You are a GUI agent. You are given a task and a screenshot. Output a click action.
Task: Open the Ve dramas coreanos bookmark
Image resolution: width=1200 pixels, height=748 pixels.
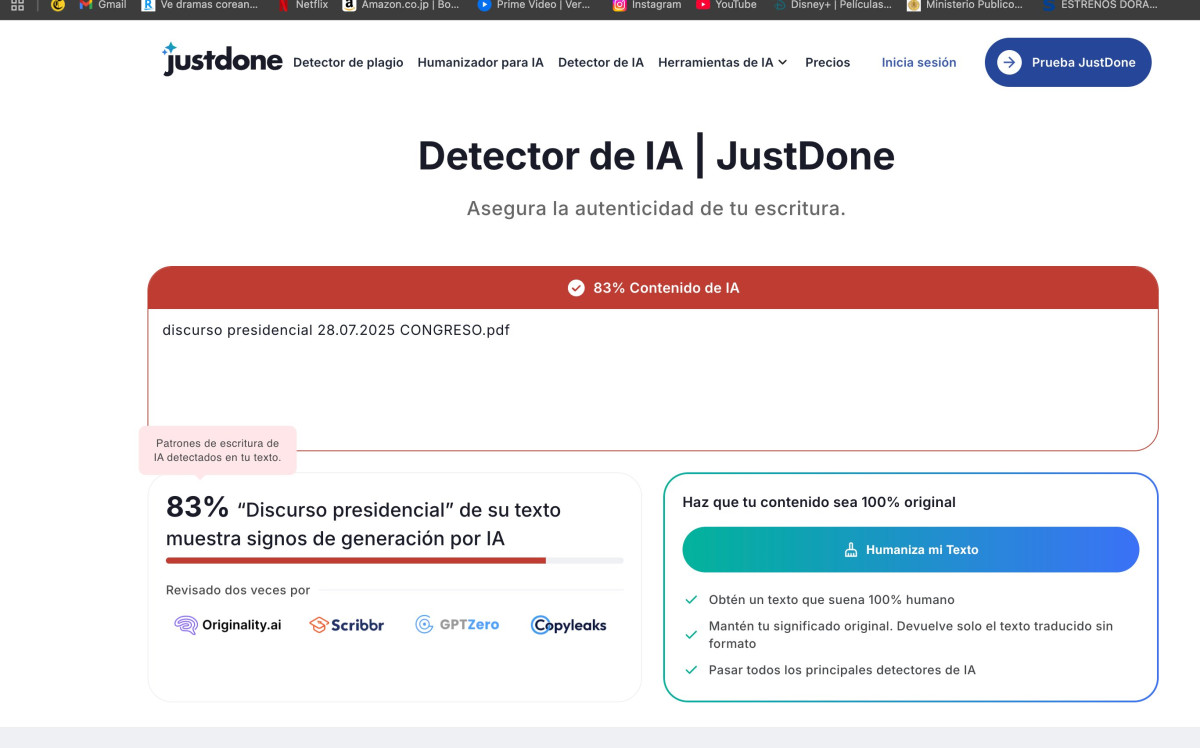(200, 5)
